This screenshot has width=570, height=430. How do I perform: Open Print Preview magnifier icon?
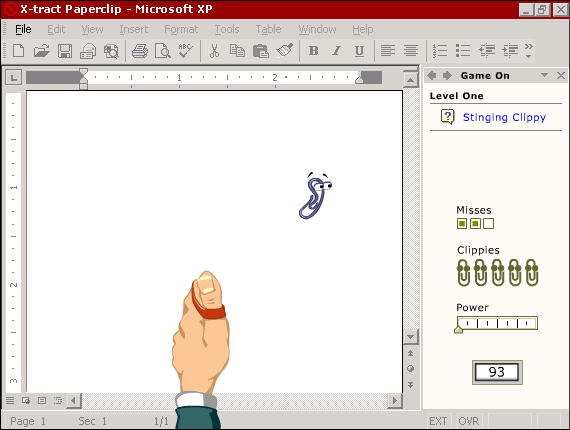coord(163,51)
